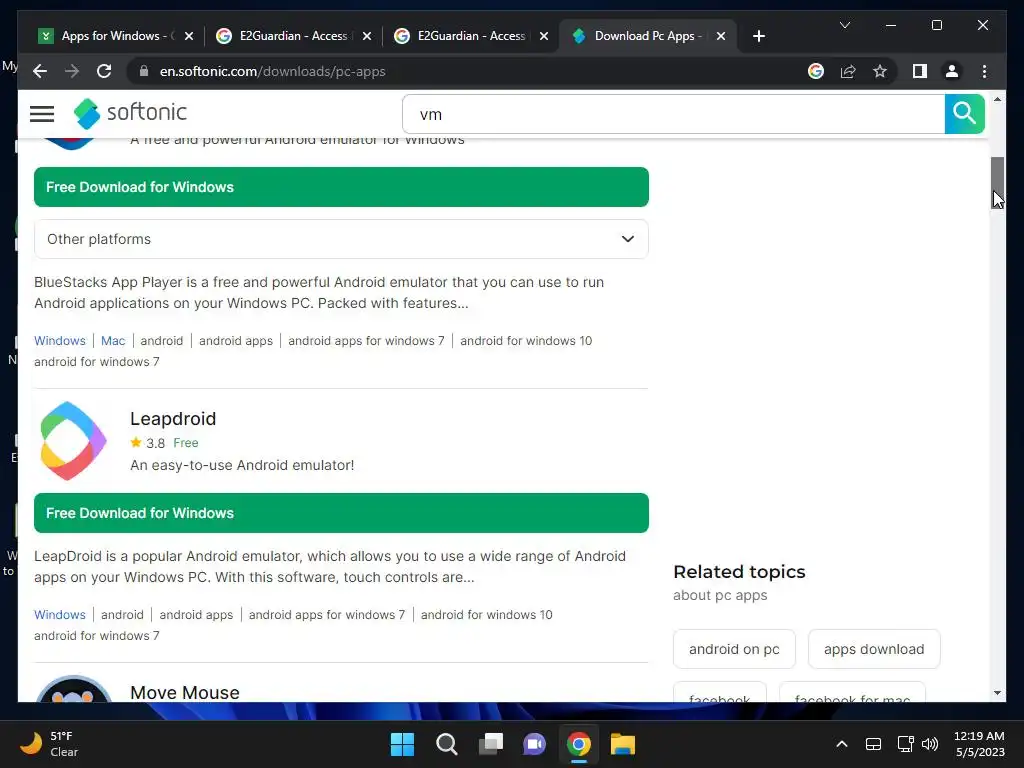Click the volume speaker tray icon

click(x=930, y=744)
